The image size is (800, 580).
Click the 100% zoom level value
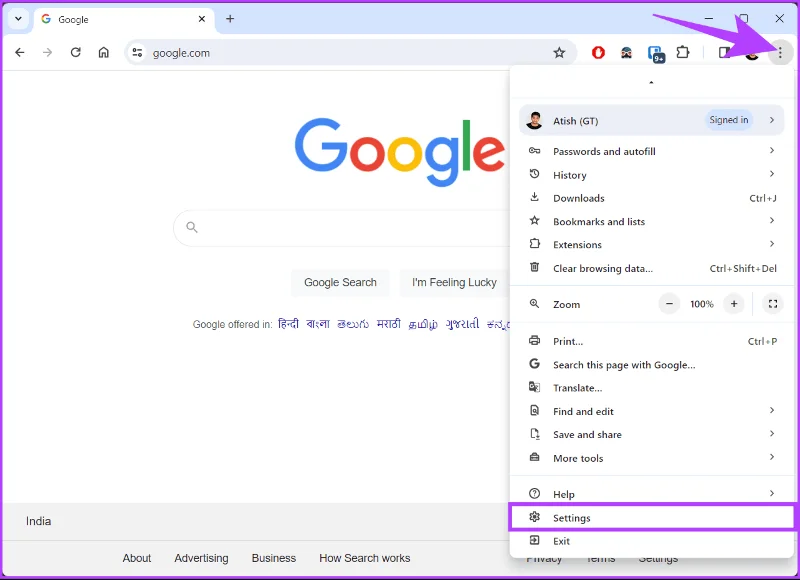(x=702, y=304)
